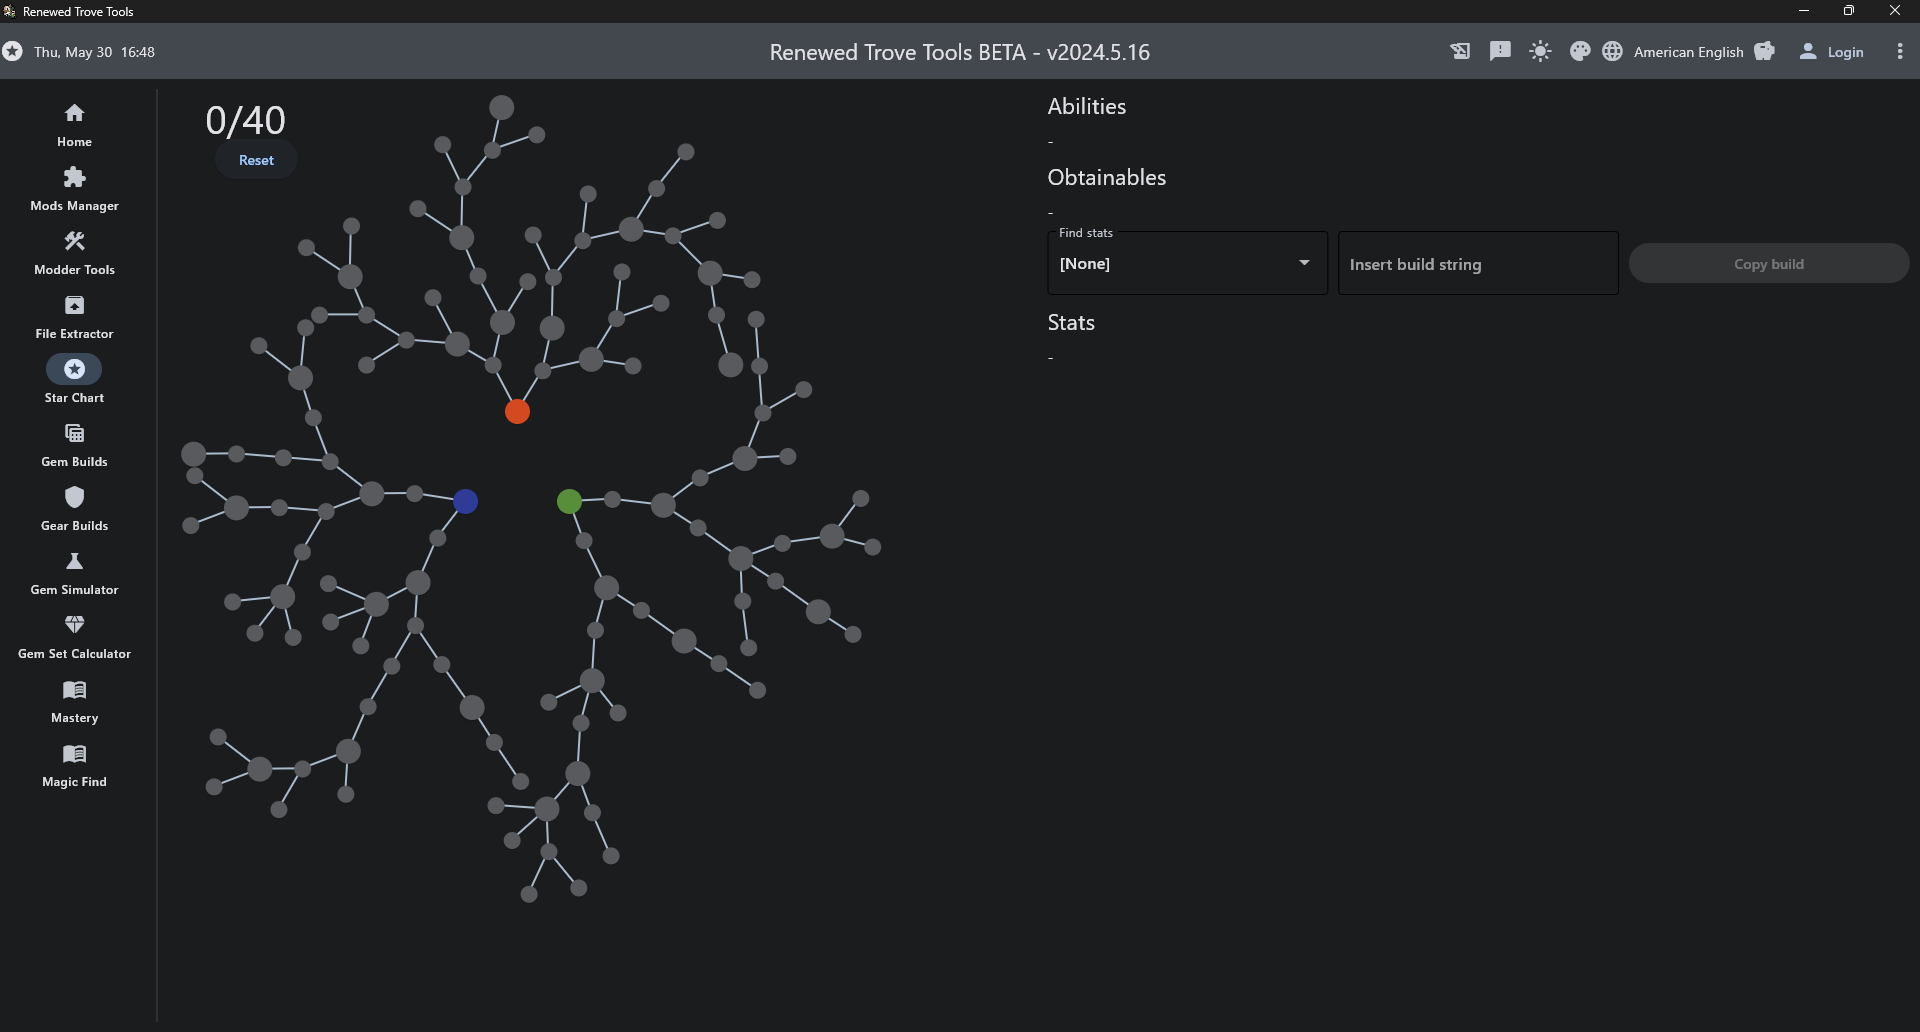
Task: Open the three-dot overflow menu
Action: [1900, 52]
